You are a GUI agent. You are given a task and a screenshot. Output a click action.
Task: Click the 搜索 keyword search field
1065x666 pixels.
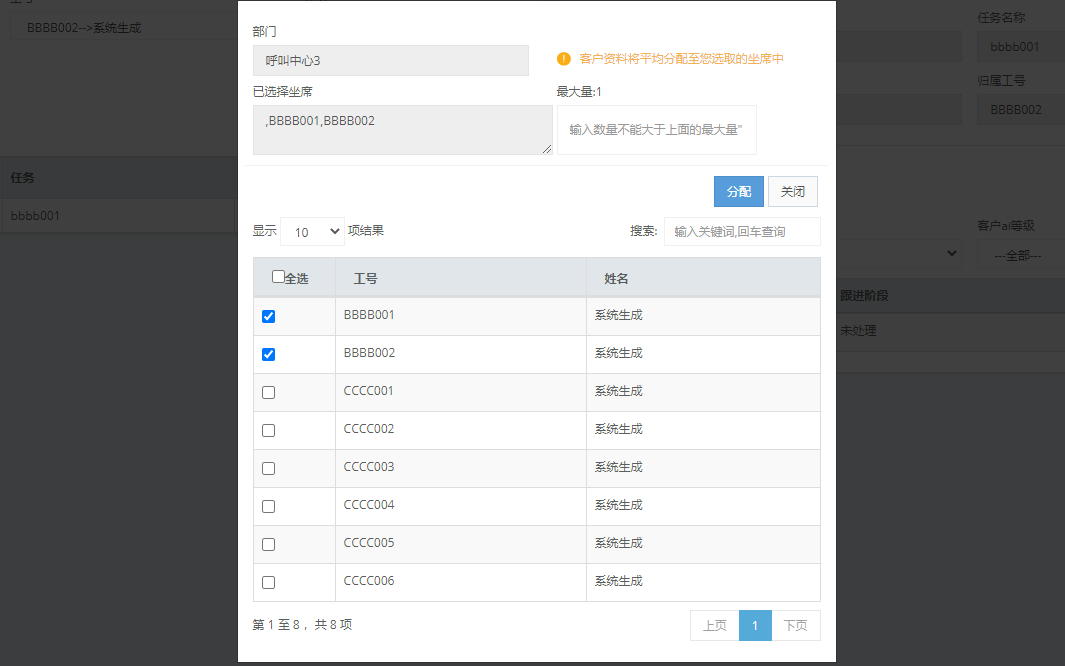point(742,231)
